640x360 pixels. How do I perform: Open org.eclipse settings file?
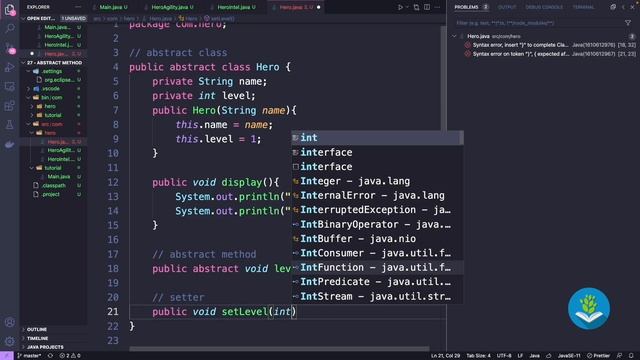pyautogui.click(x=53, y=80)
